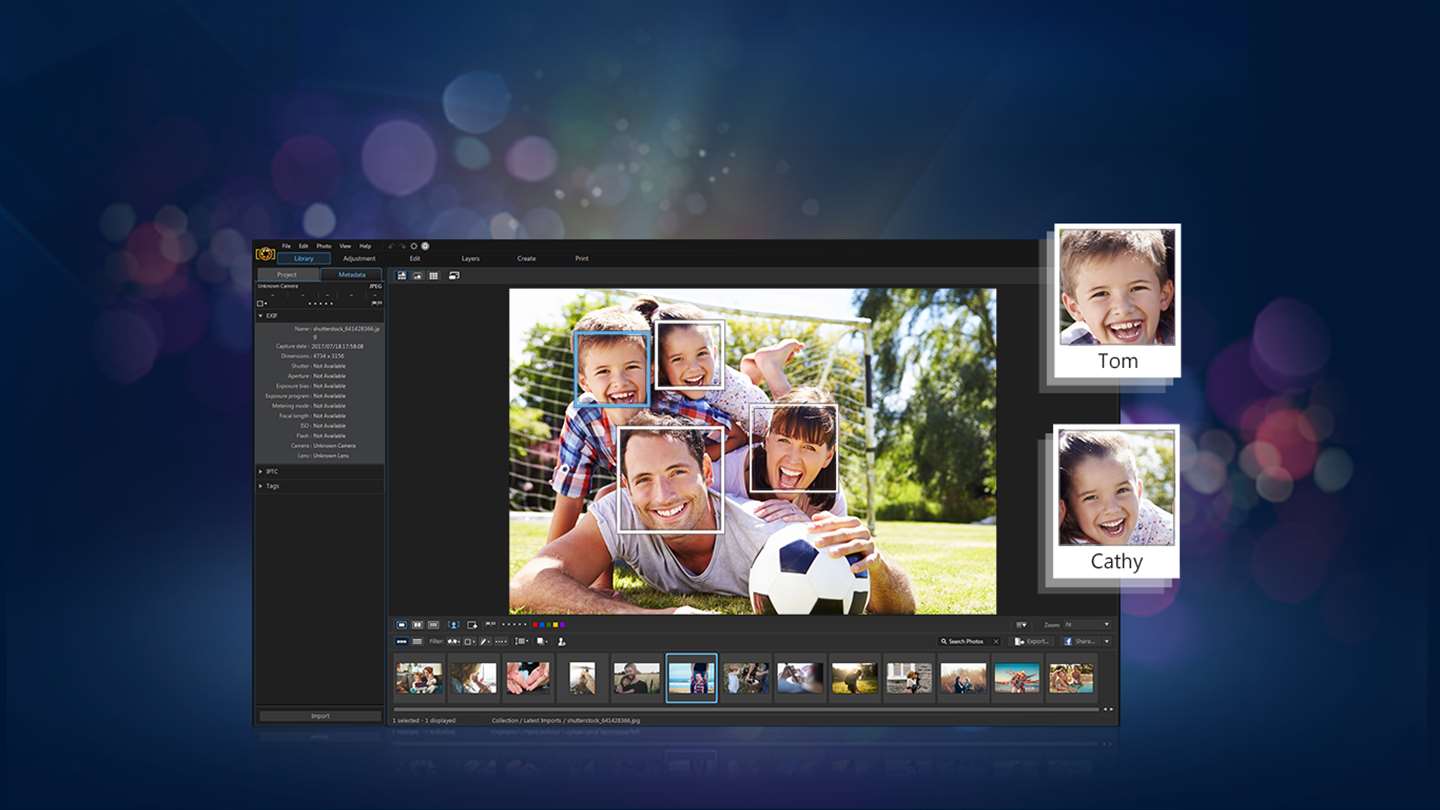Click the Import button
Screen dimensions: 1440x810
tap(320, 716)
